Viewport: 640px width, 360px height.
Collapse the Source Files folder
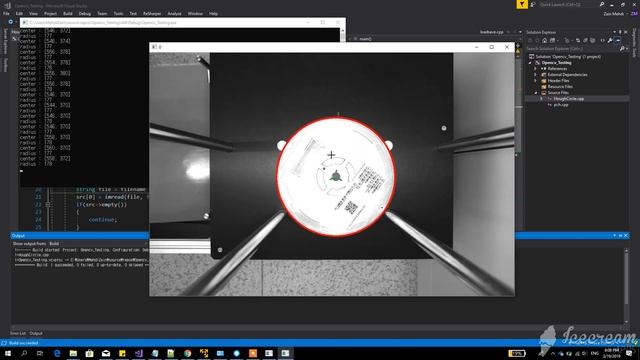pos(536,93)
